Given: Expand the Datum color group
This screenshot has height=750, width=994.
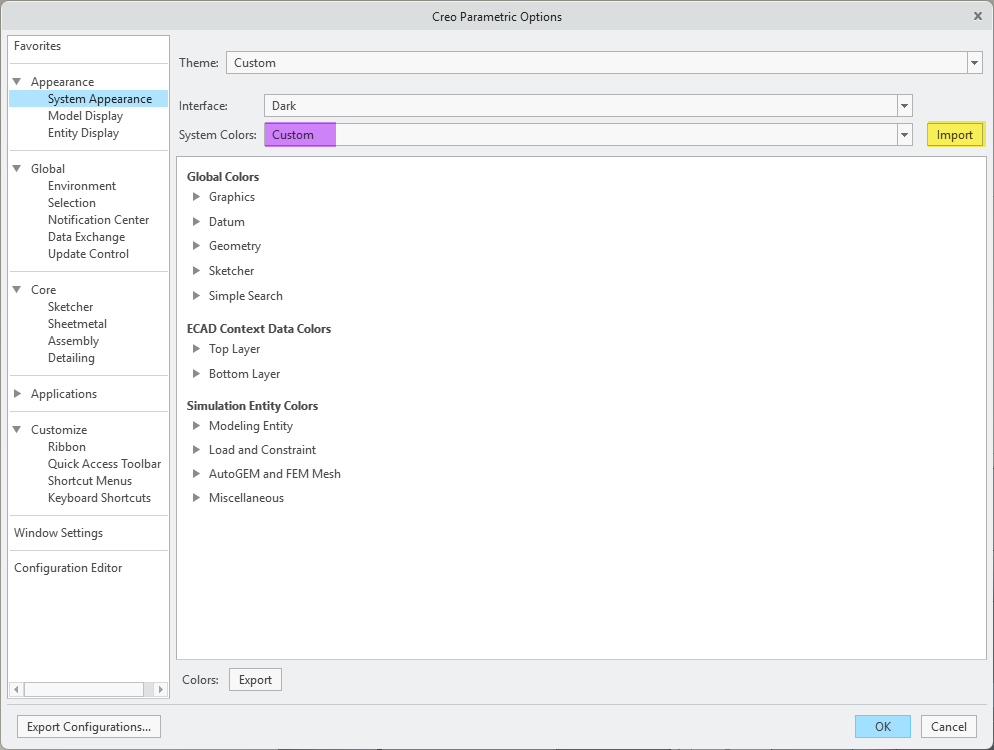Looking at the screenshot, I should (196, 222).
